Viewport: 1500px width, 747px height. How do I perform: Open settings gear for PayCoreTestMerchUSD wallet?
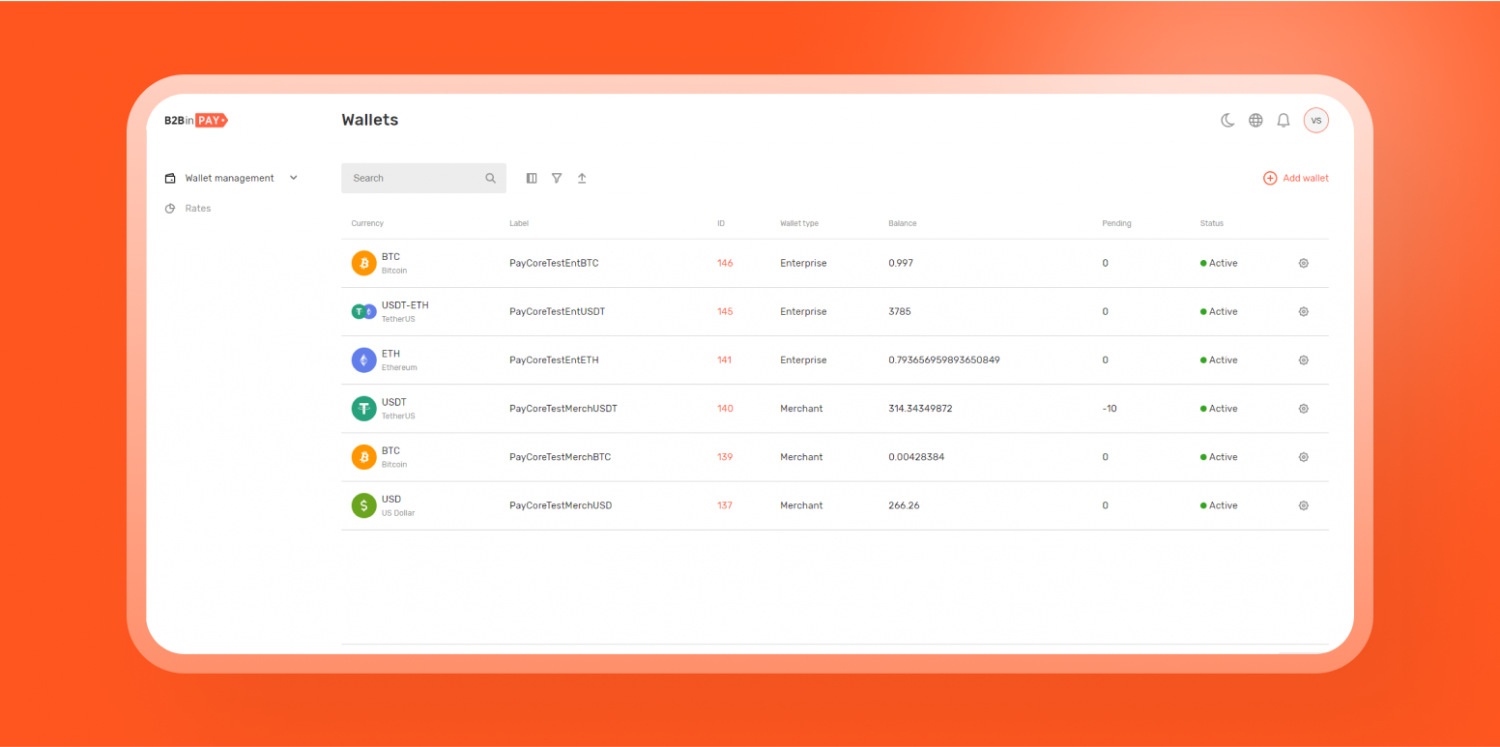pyautogui.click(x=1303, y=505)
